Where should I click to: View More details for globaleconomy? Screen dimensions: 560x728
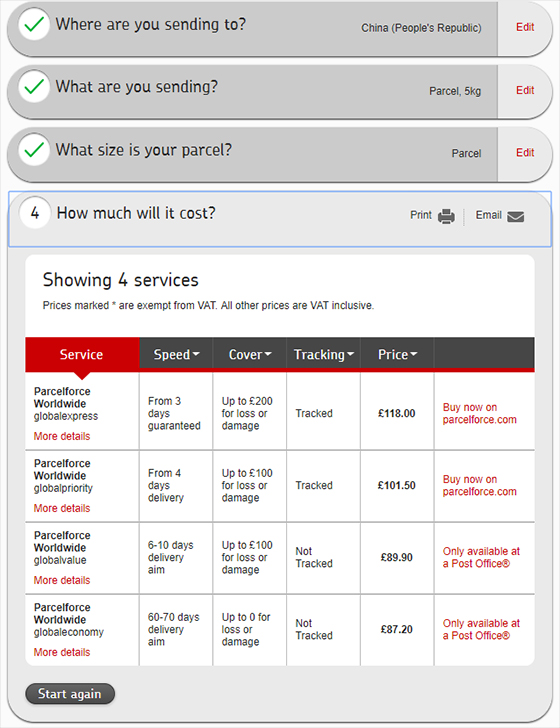tap(62, 652)
